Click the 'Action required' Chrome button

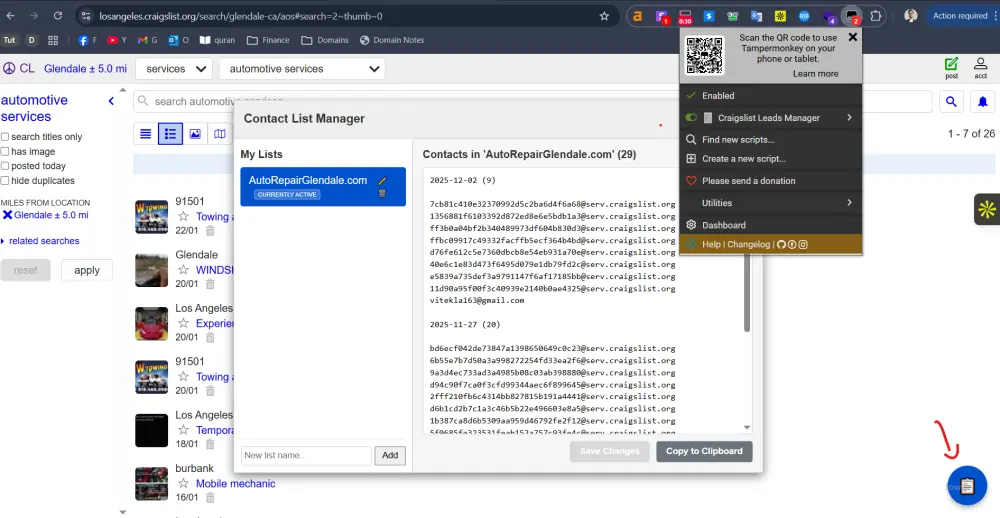(960, 16)
